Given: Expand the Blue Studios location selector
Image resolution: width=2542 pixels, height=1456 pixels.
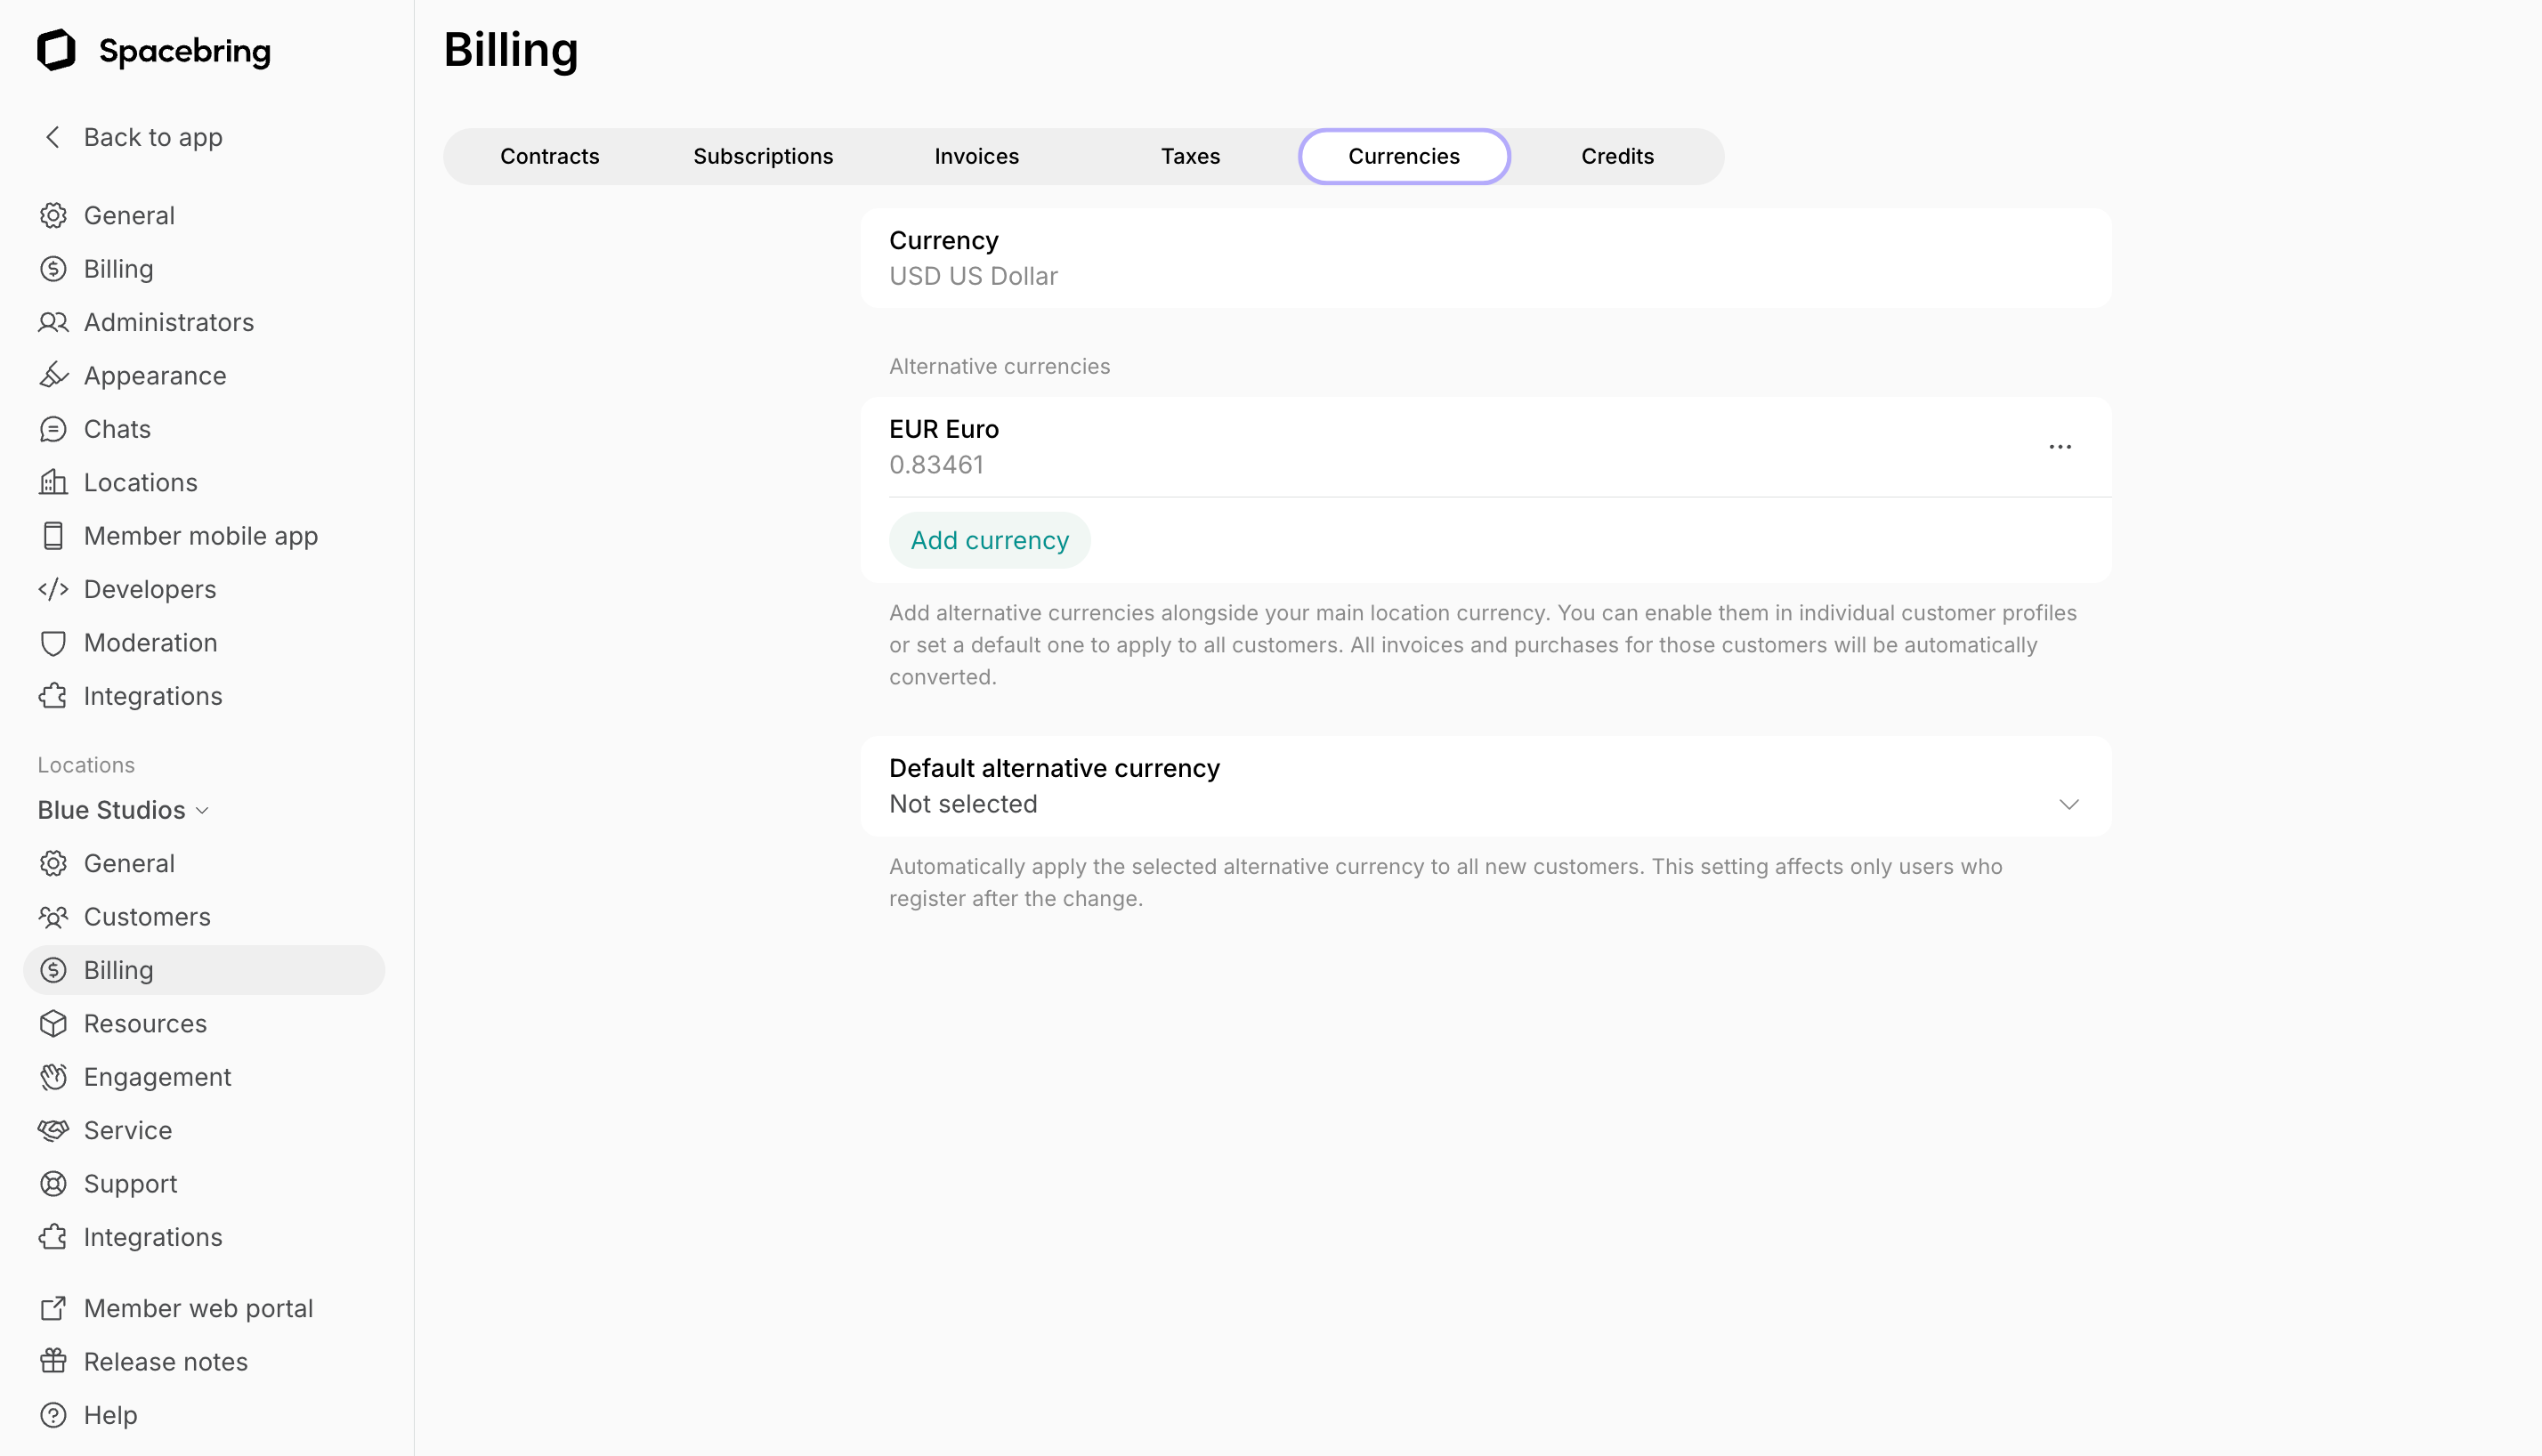Looking at the screenshot, I should click(123, 810).
